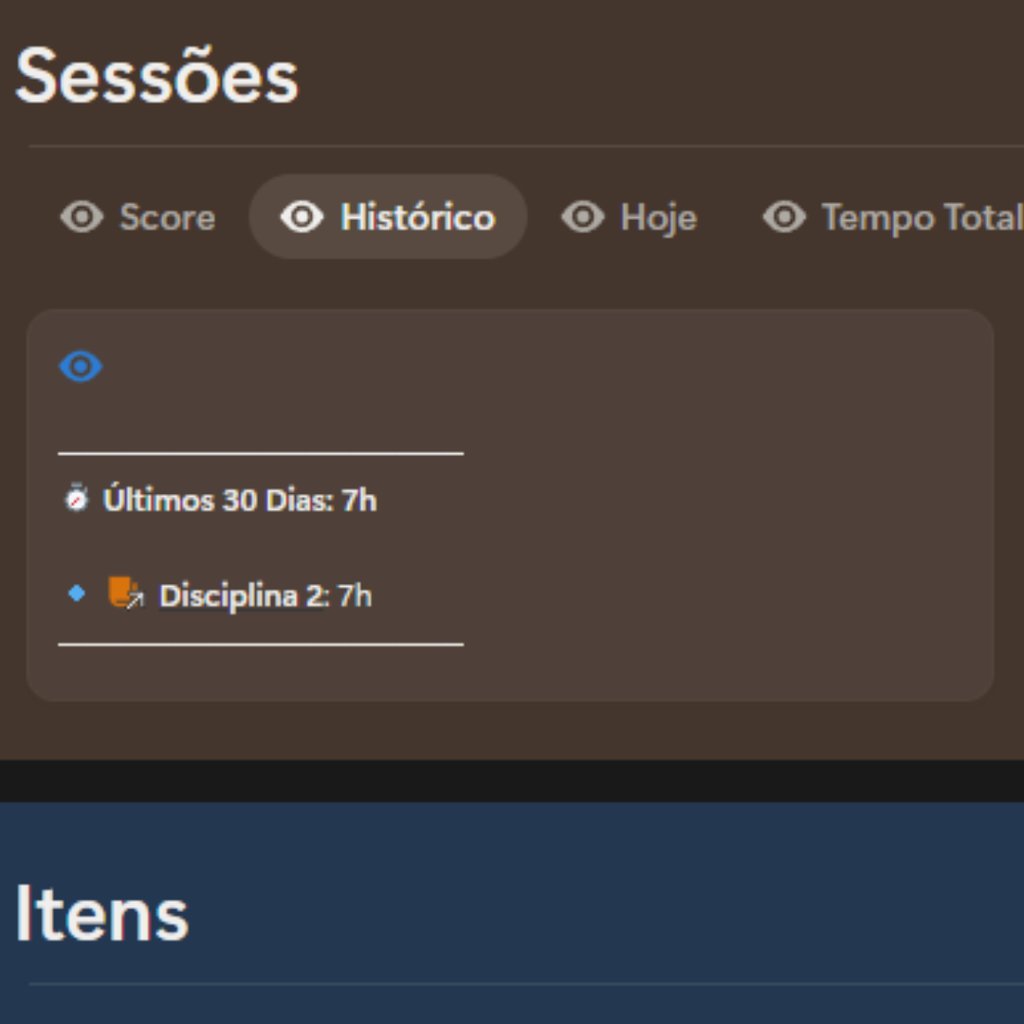The width and height of the screenshot is (1024, 1024).
Task: Click the stopwatch icon beside Últimos 30 Dias
Action: coord(76,498)
